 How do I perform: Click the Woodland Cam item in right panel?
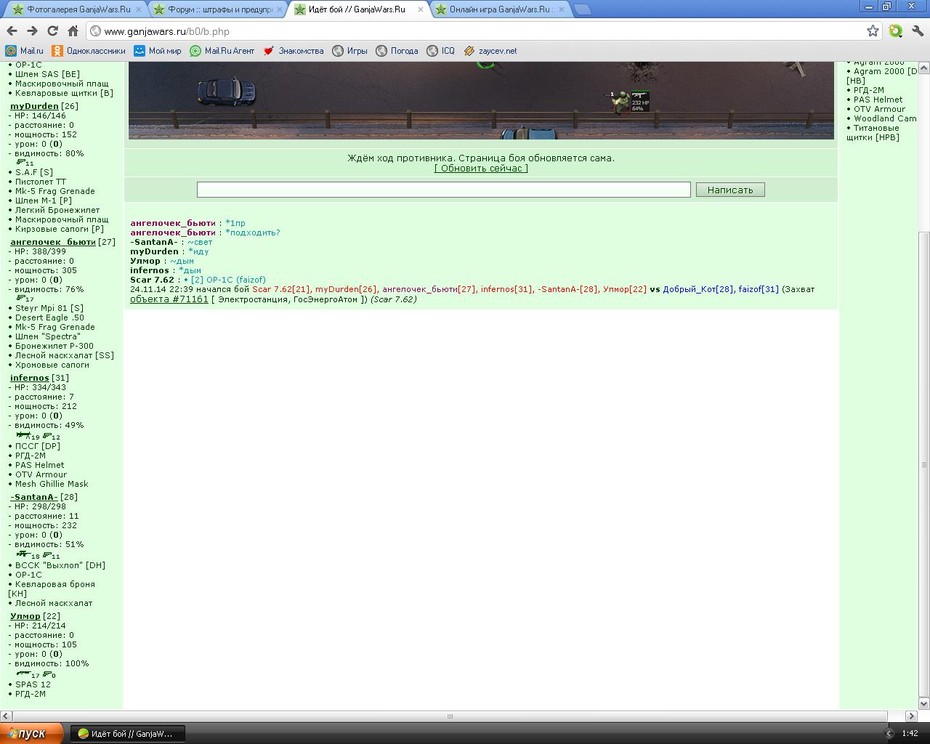click(x=884, y=119)
